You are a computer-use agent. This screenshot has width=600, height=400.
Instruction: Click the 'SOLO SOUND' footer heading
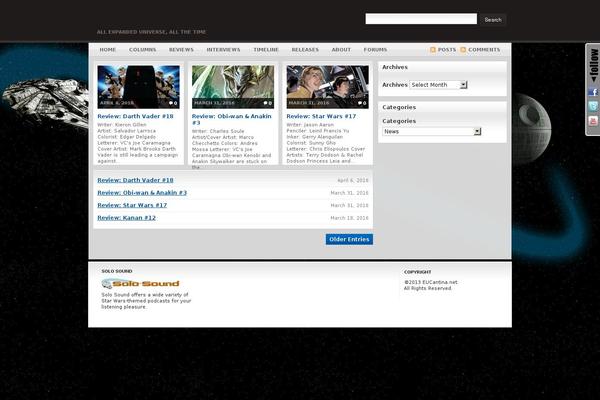pos(117,271)
